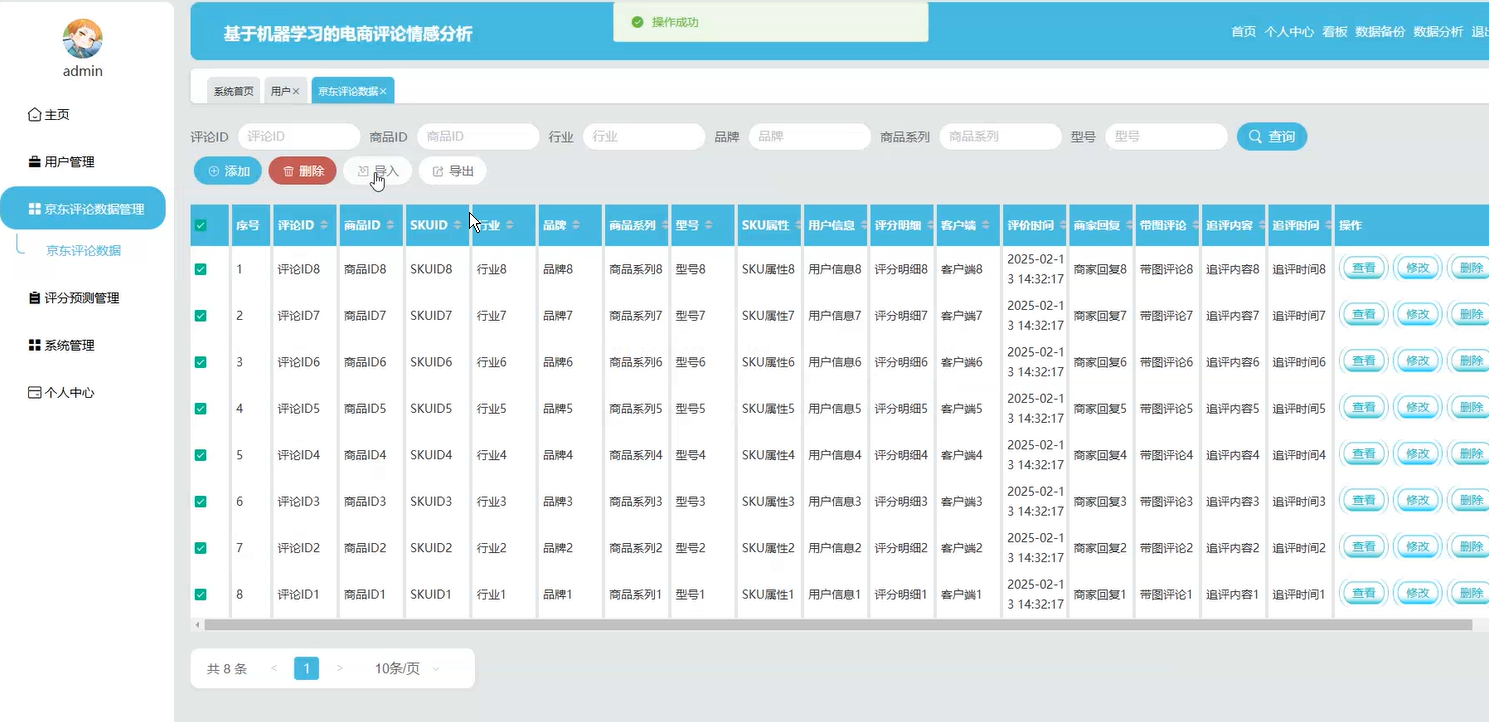The image size is (1489, 722).
Task: Open 数据分析 in top navigation
Action: (x=1438, y=32)
